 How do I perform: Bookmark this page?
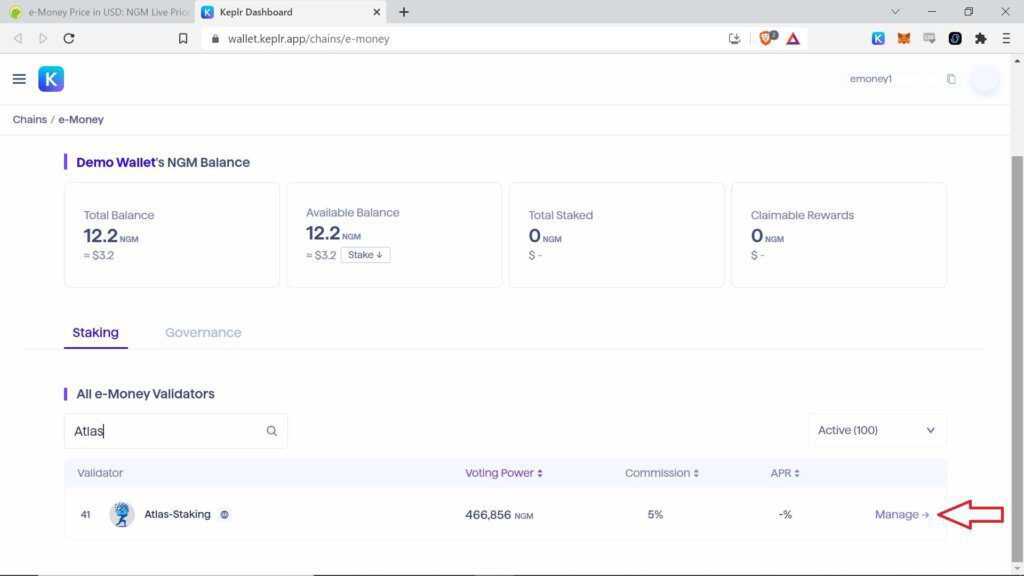pos(183,39)
